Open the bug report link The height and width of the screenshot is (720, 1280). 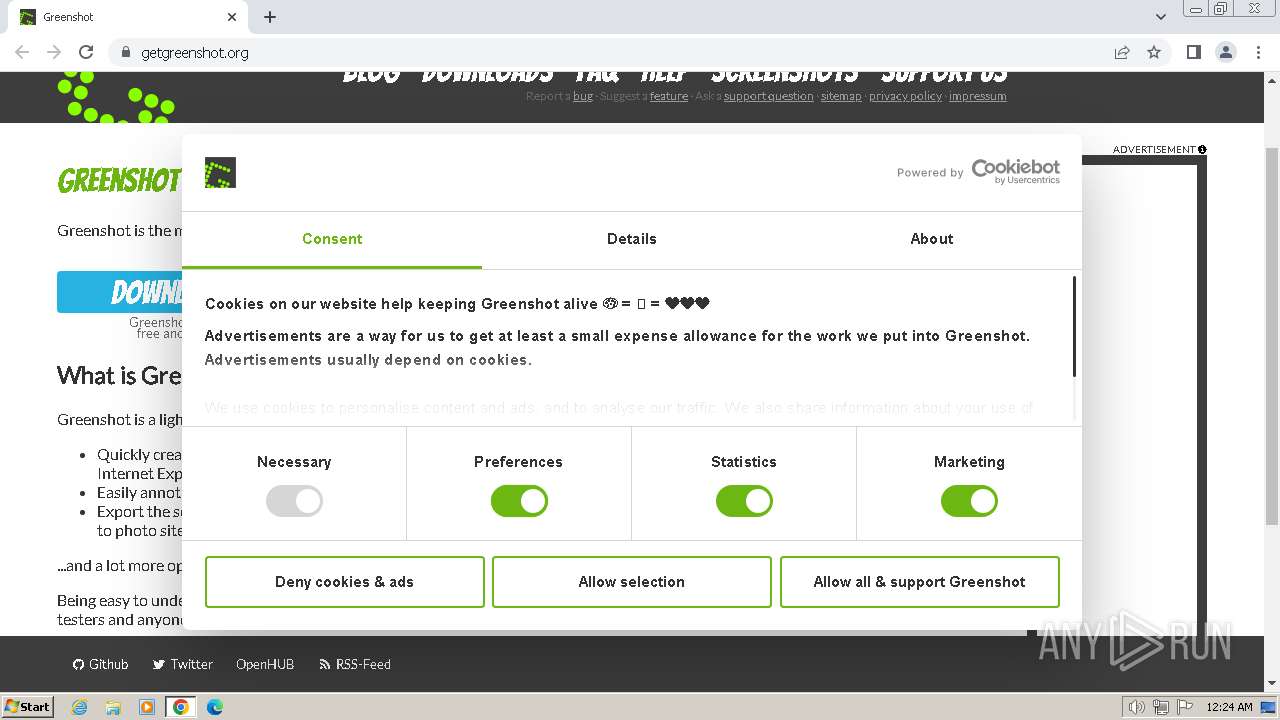point(583,96)
